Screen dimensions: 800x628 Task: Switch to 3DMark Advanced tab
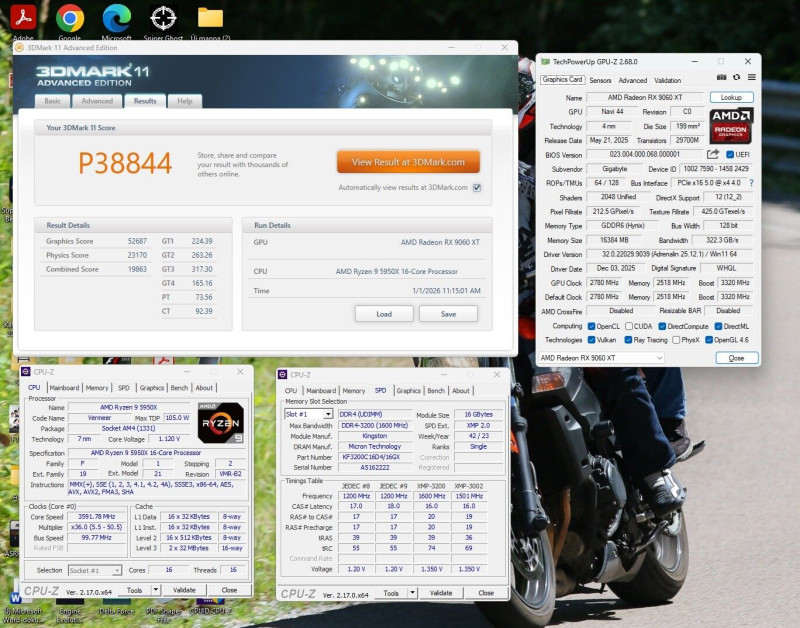pyautogui.click(x=97, y=101)
